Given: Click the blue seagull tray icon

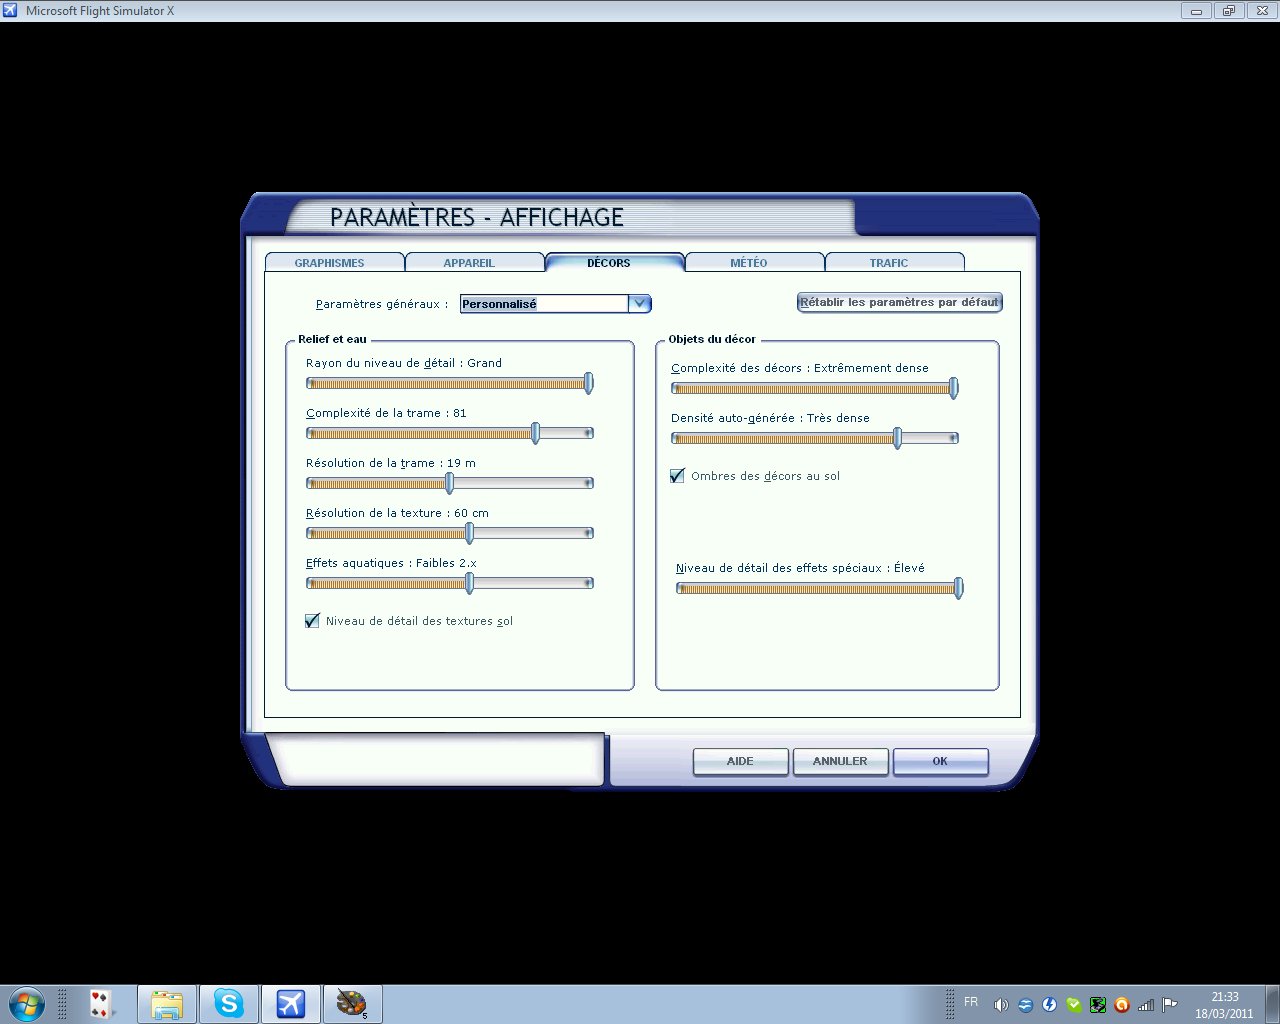Looking at the screenshot, I should coord(1025,1005).
